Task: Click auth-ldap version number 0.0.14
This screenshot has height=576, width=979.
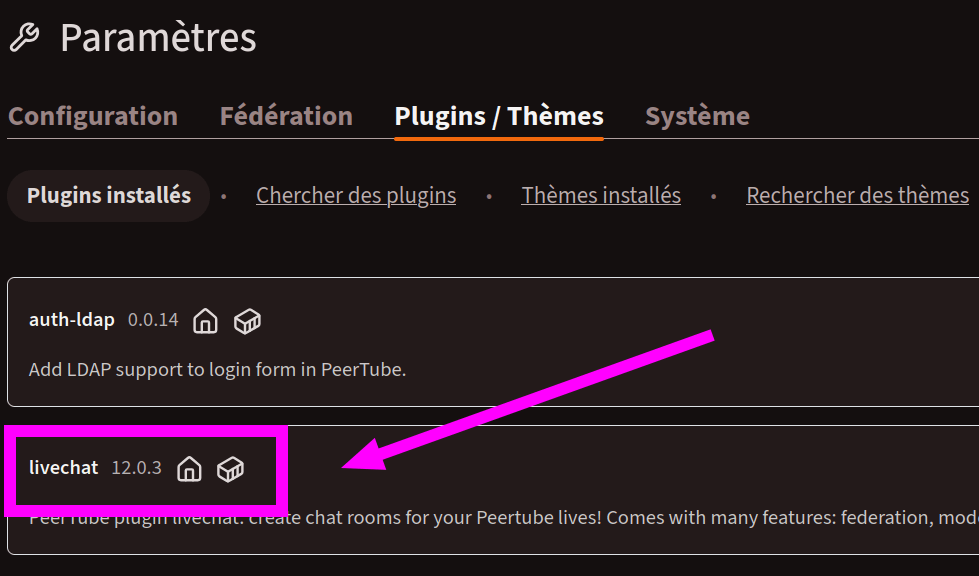Action: coord(153,320)
